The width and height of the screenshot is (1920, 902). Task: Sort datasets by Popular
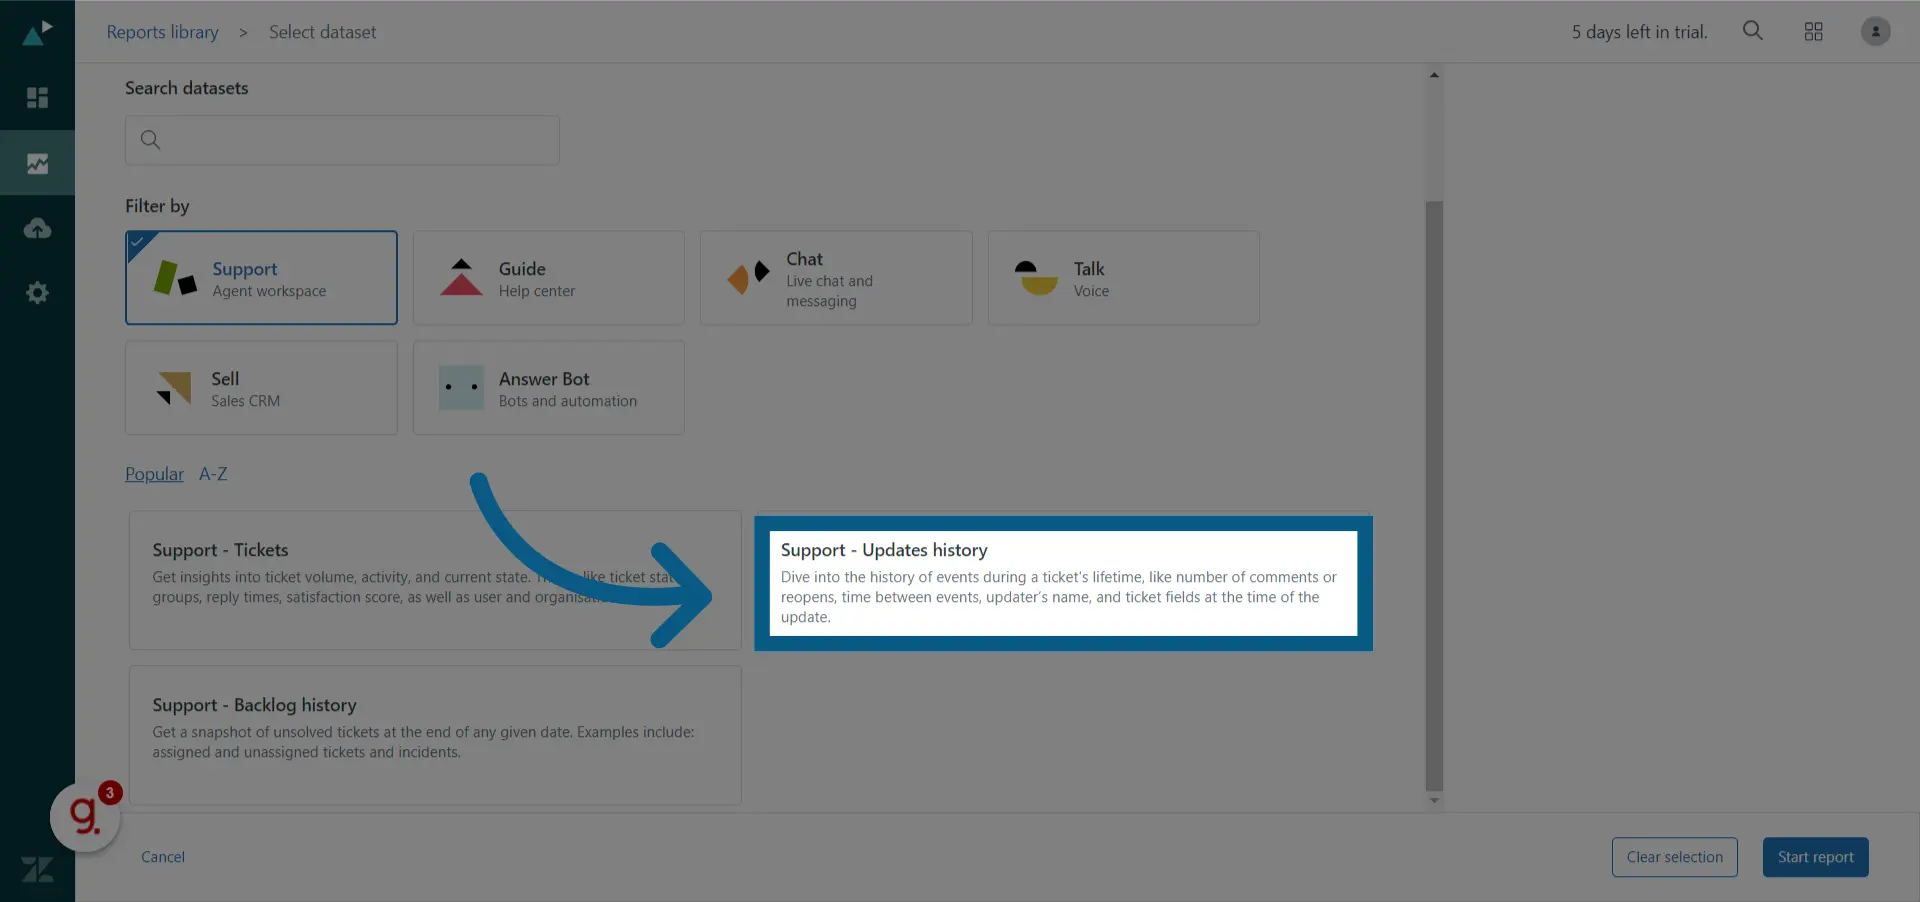[x=154, y=474]
